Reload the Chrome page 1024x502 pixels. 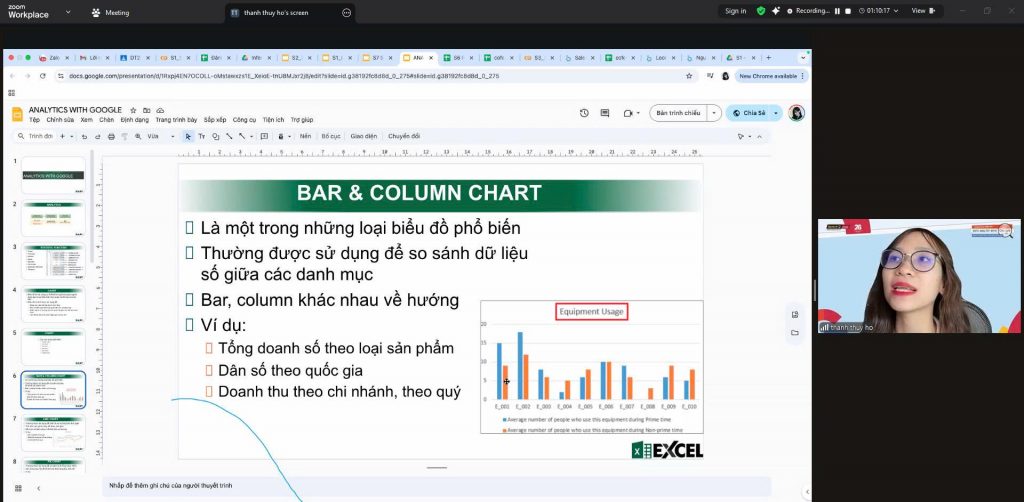pos(43,76)
